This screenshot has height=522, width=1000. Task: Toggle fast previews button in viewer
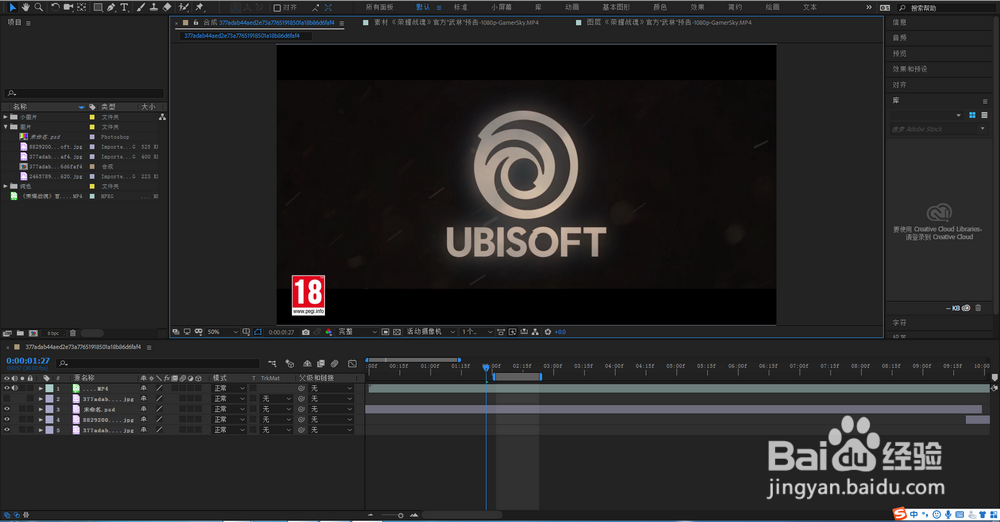click(x=512, y=332)
